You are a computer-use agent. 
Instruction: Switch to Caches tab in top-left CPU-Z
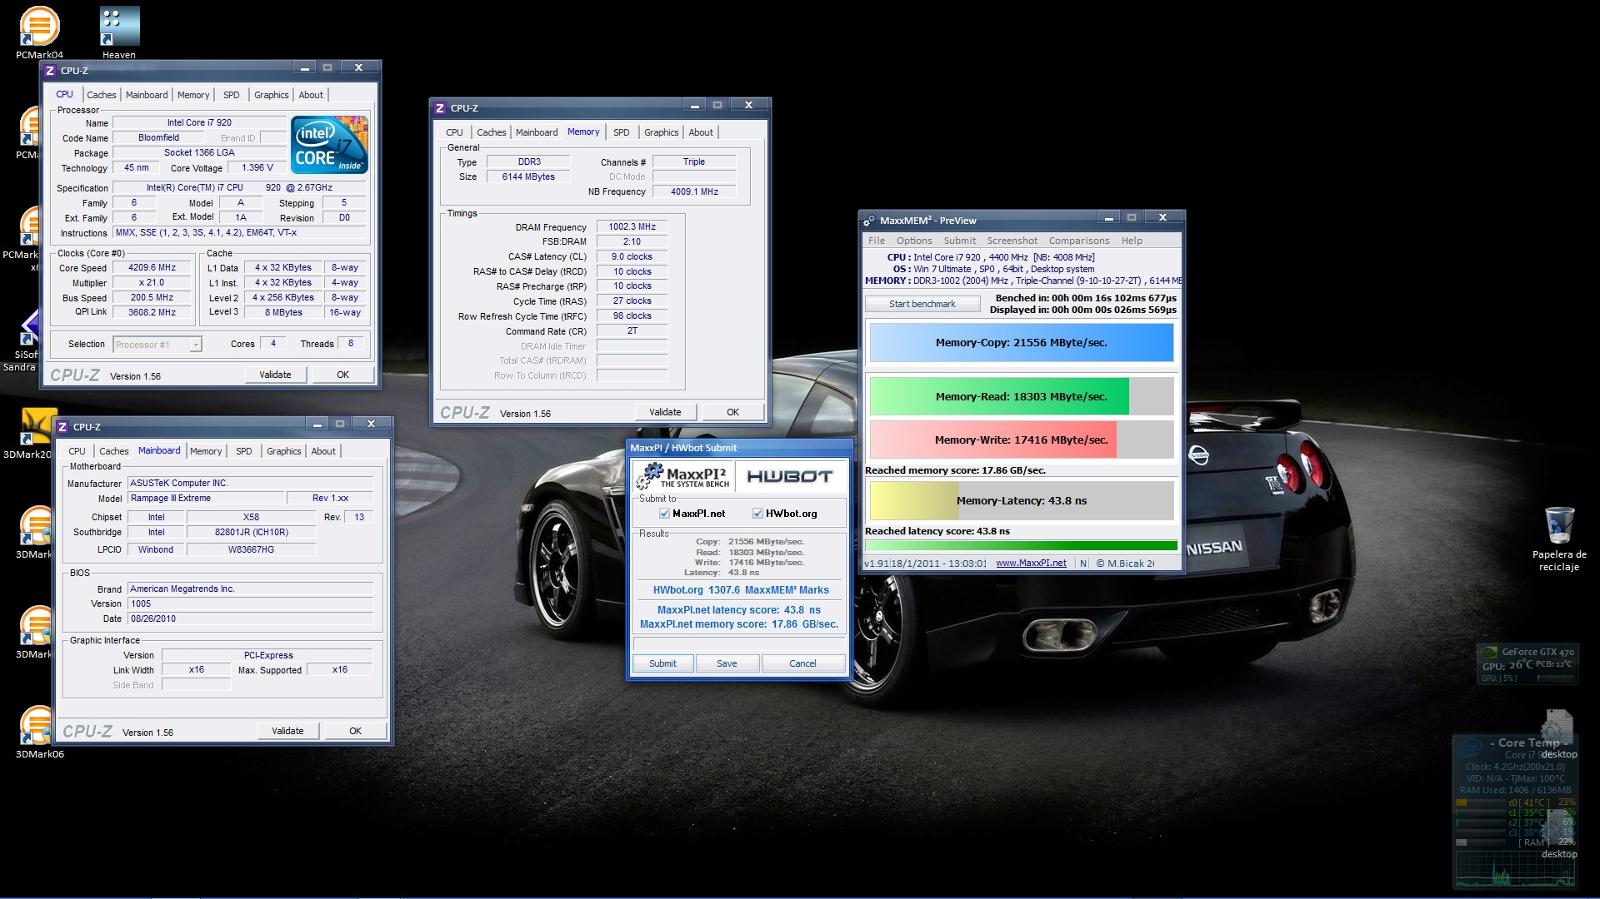[101, 95]
